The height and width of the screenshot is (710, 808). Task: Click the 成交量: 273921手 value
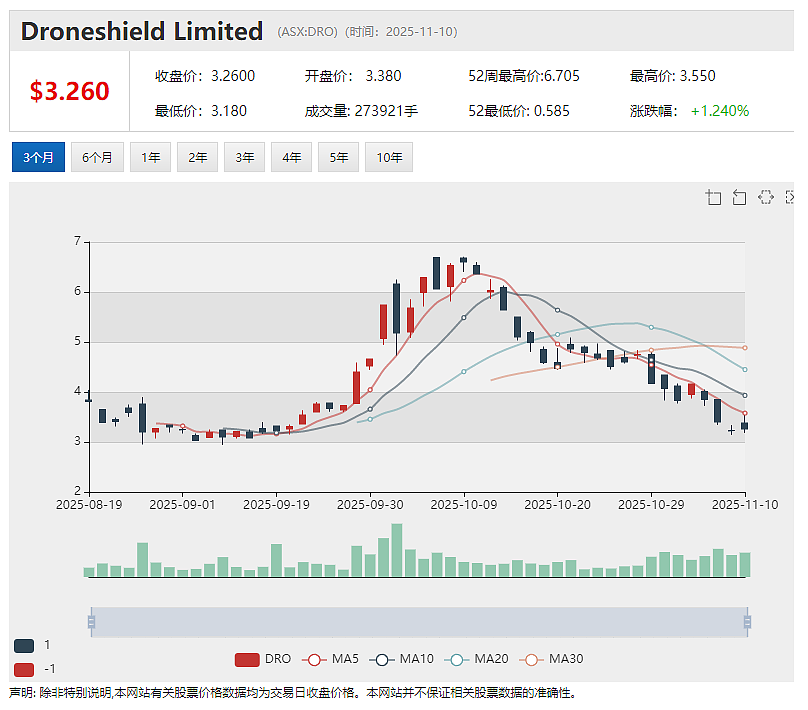coord(361,111)
